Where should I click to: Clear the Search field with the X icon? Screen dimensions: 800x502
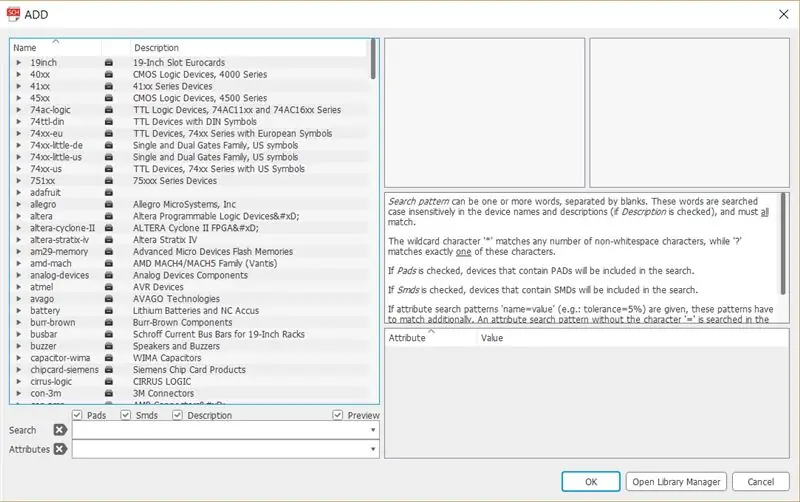click(60, 430)
